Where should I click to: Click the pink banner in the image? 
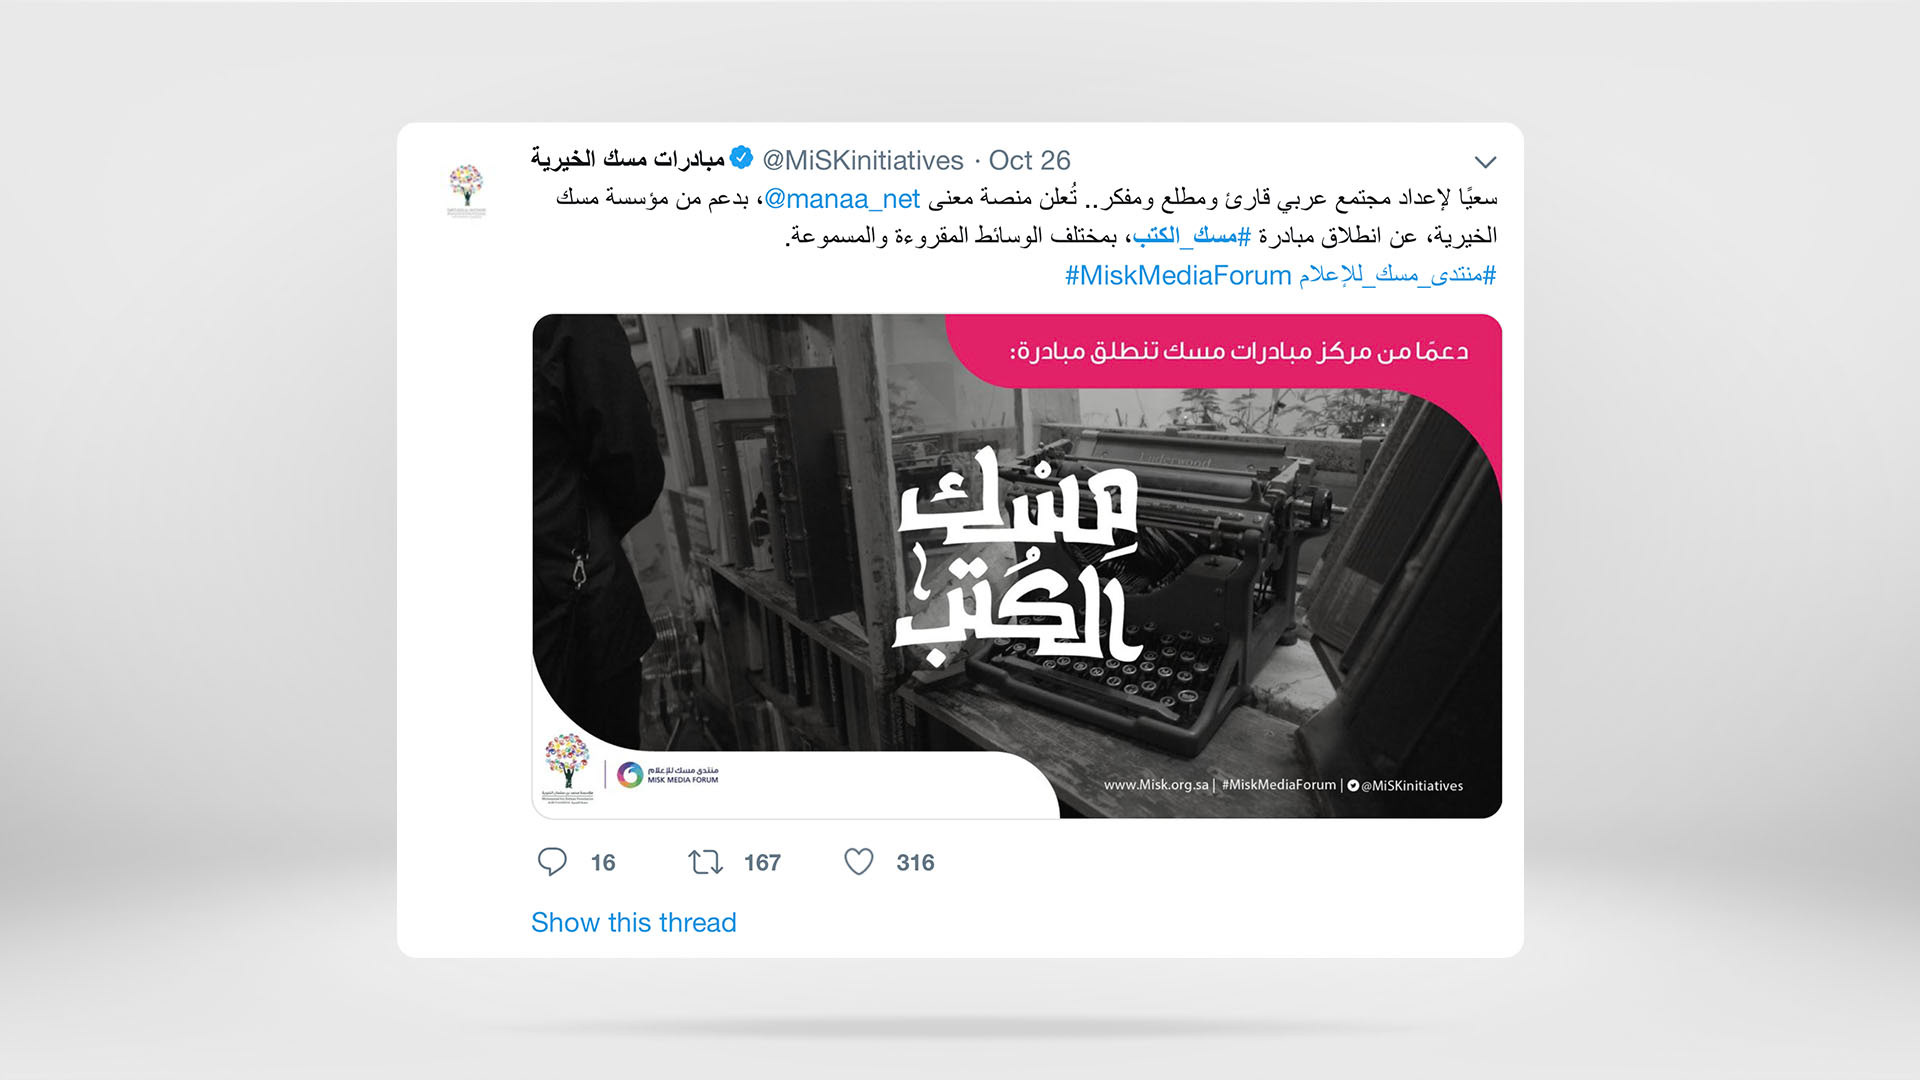pyautogui.click(x=1223, y=351)
